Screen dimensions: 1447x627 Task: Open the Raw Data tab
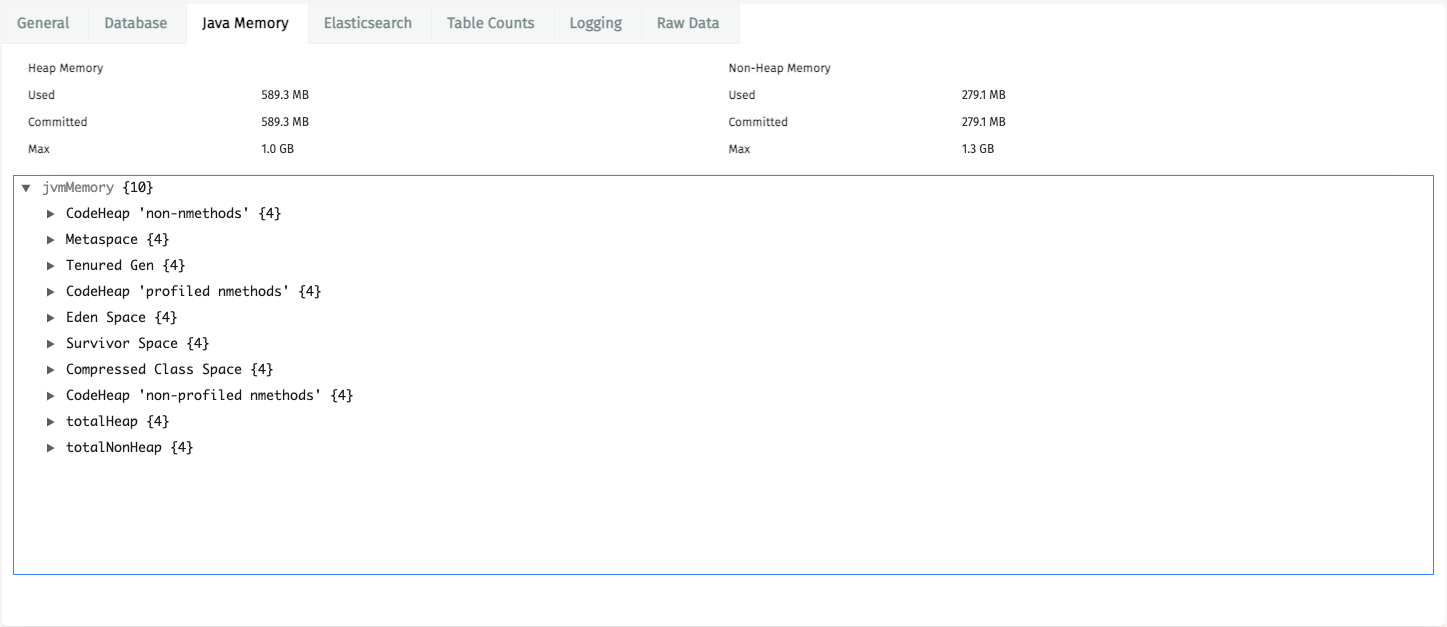689,23
